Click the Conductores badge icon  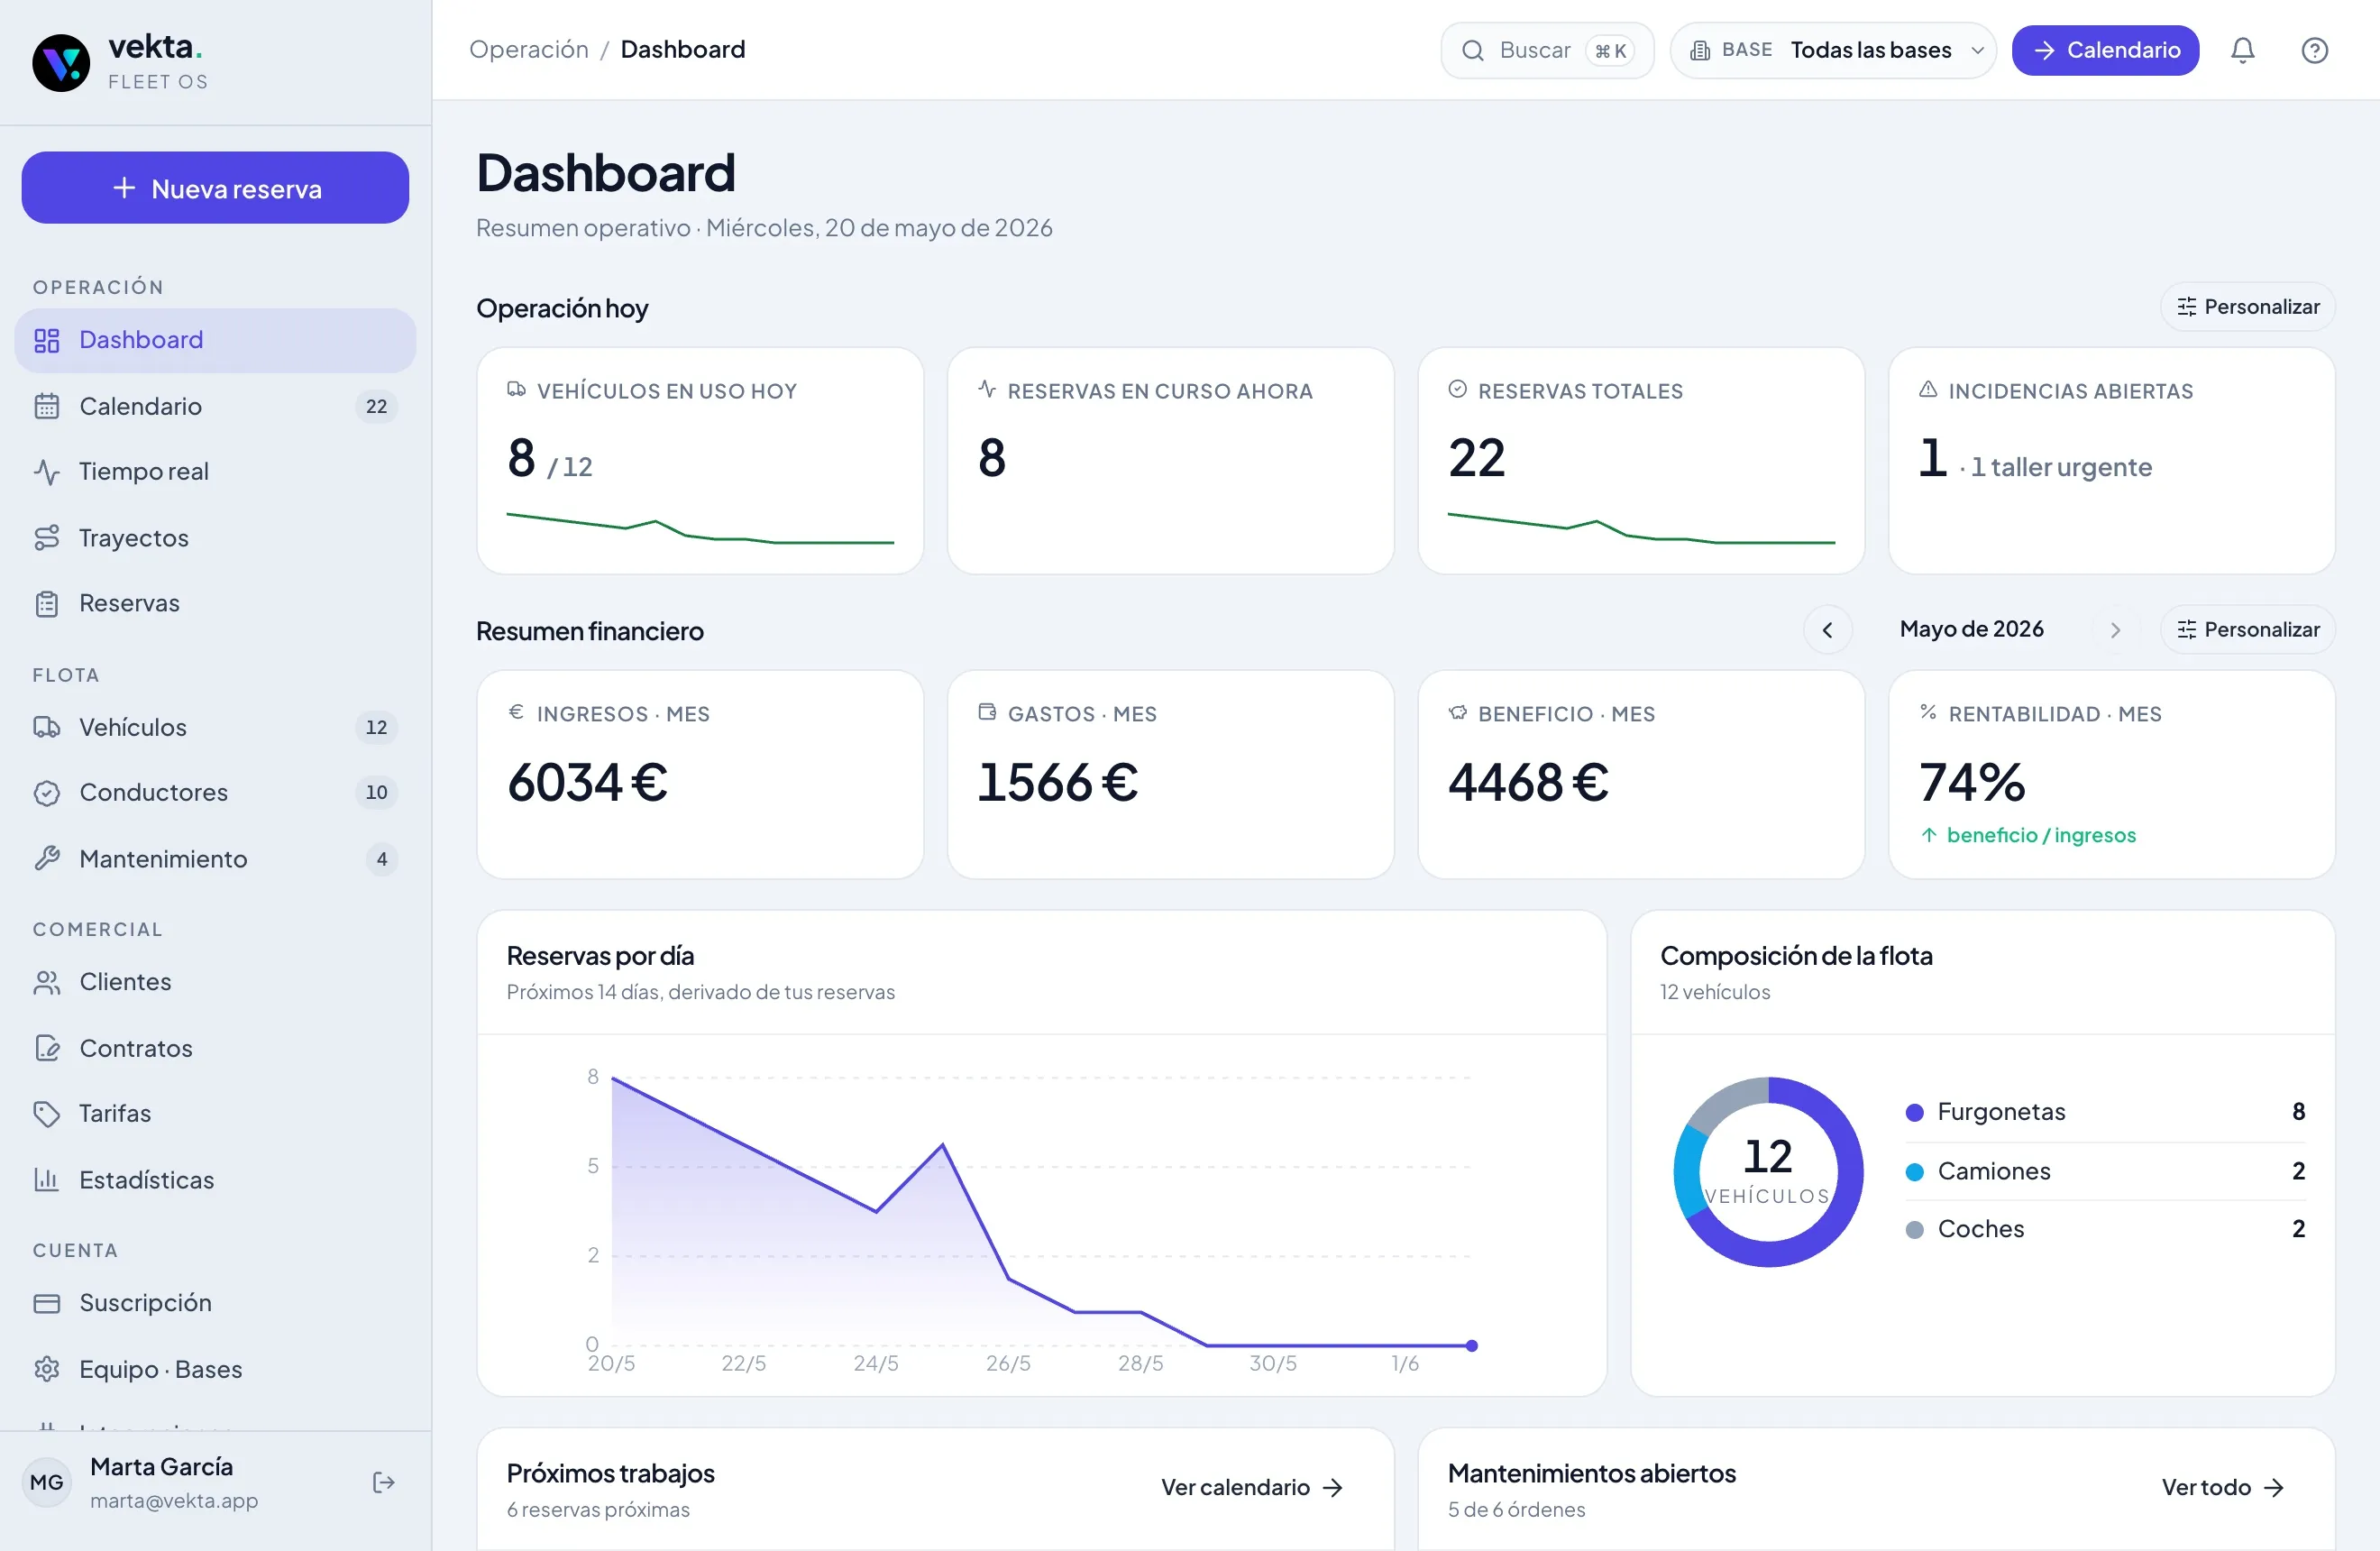[x=47, y=793]
